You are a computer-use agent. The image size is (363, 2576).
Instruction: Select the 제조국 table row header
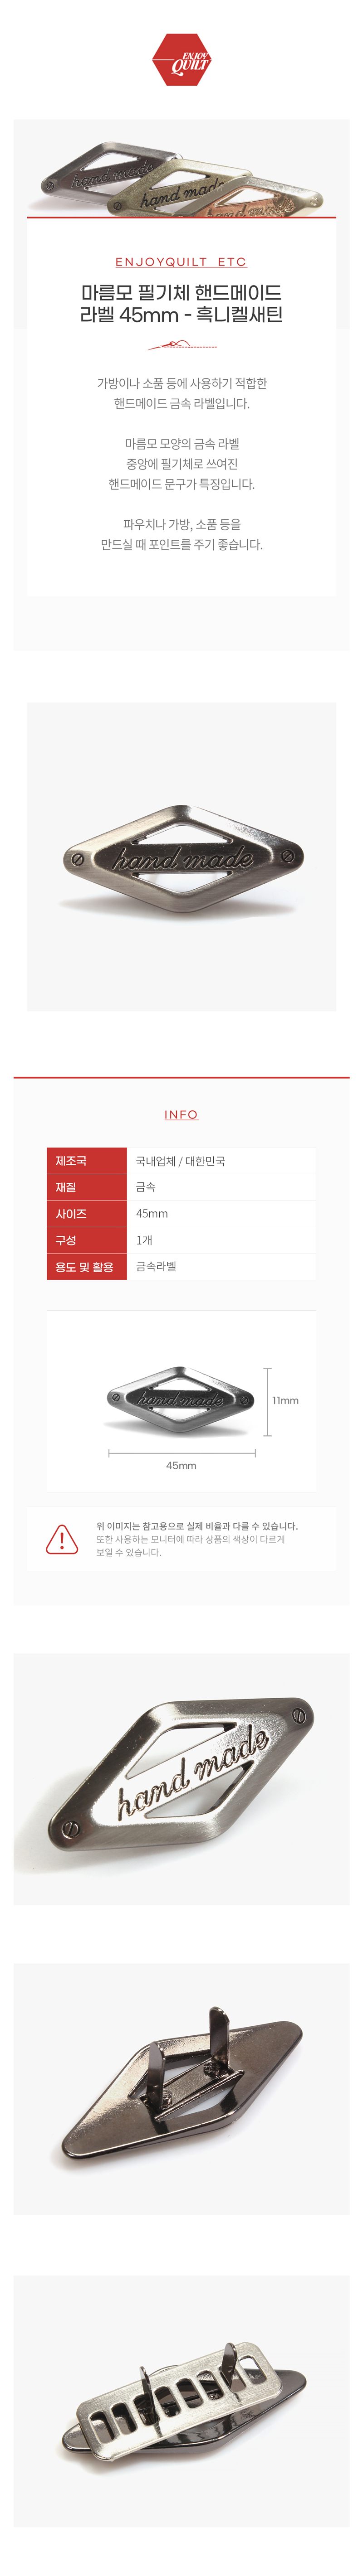pos(87,1161)
